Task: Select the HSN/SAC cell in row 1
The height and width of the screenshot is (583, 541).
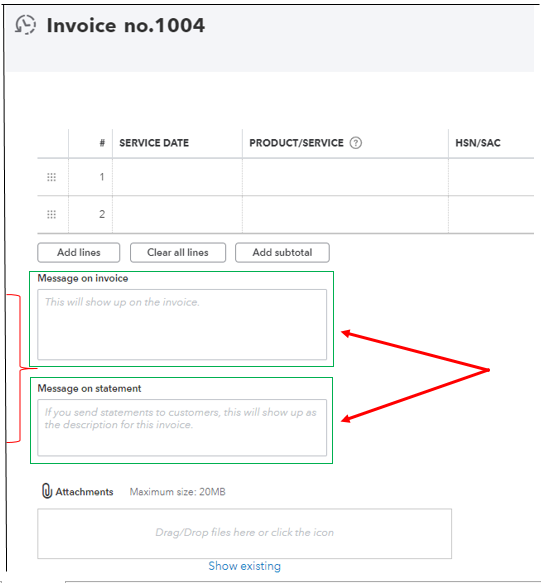Action: coord(491,177)
